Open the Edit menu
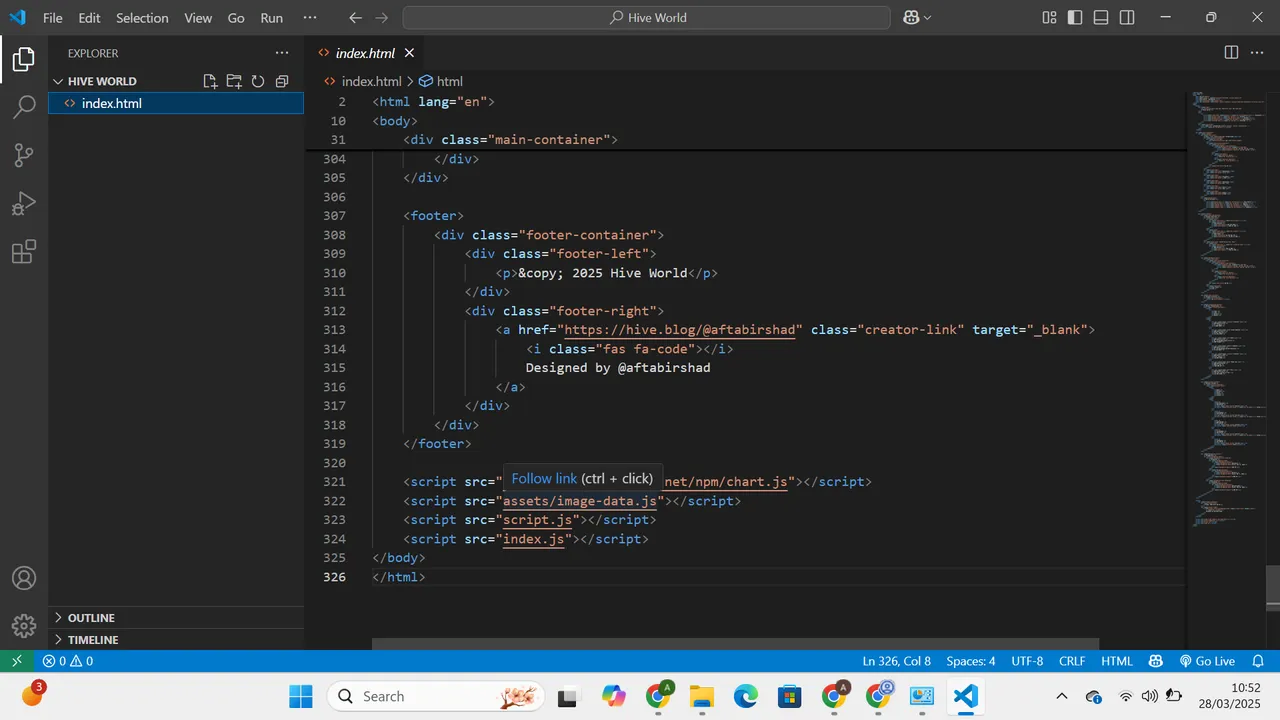Screen dimensions: 1280x720 [x=89, y=17]
